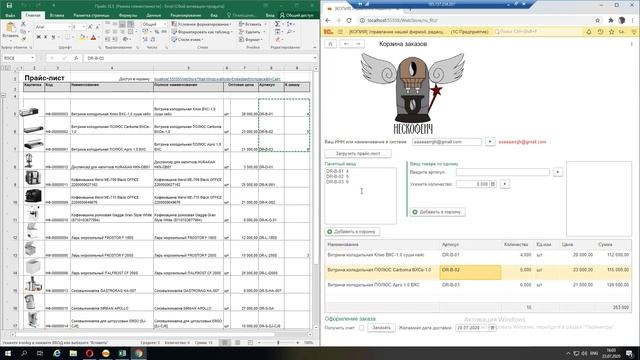The width and height of the screenshot is (640, 360).
Task: Switch to Excel Данные ribbon tab
Action: pyautogui.click(x=153, y=15)
